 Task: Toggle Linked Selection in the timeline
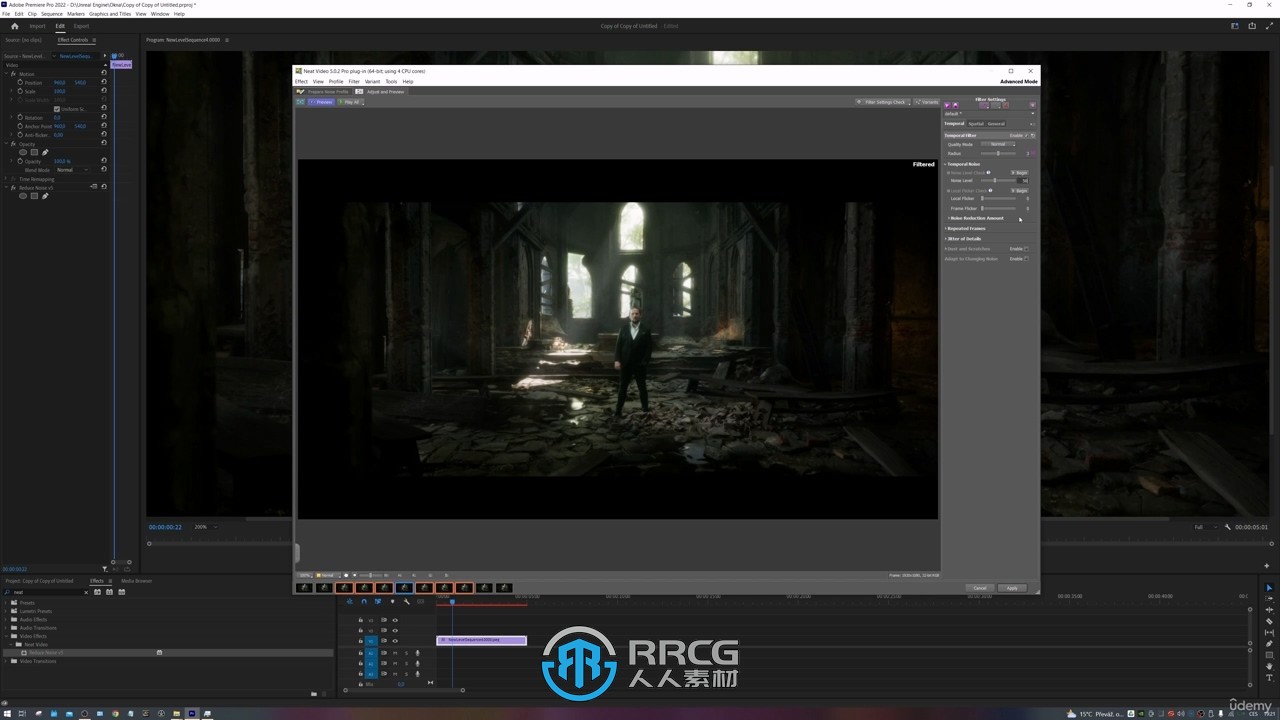click(x=378, y=601)
